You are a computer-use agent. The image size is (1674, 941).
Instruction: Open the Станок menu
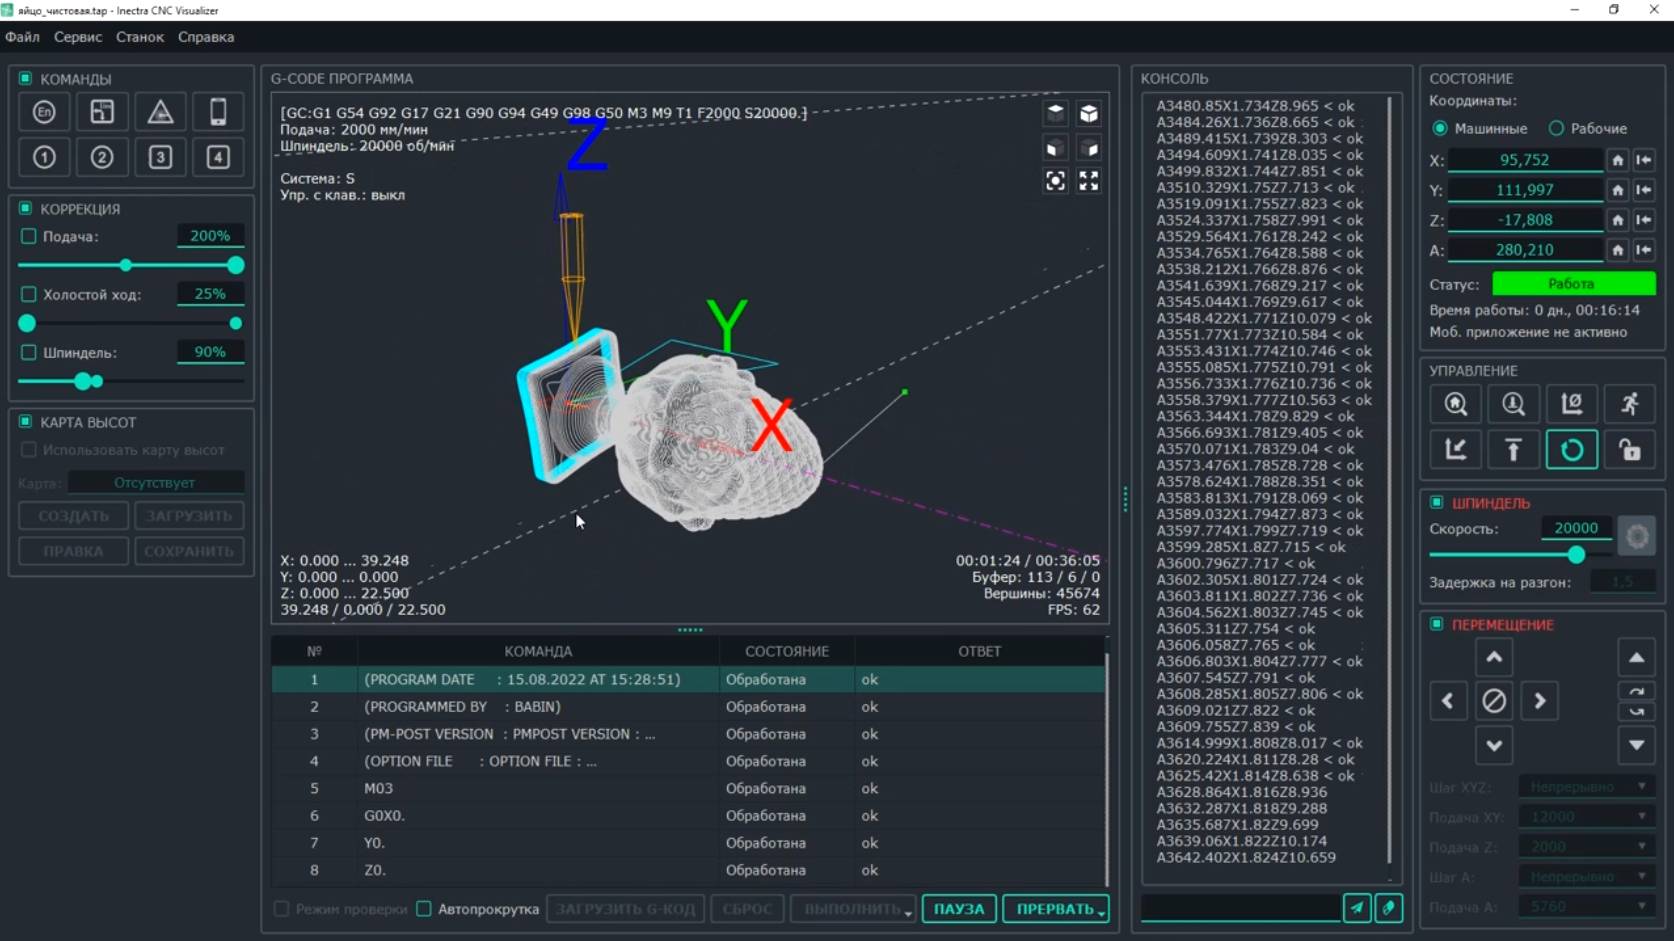pos(139,37)
